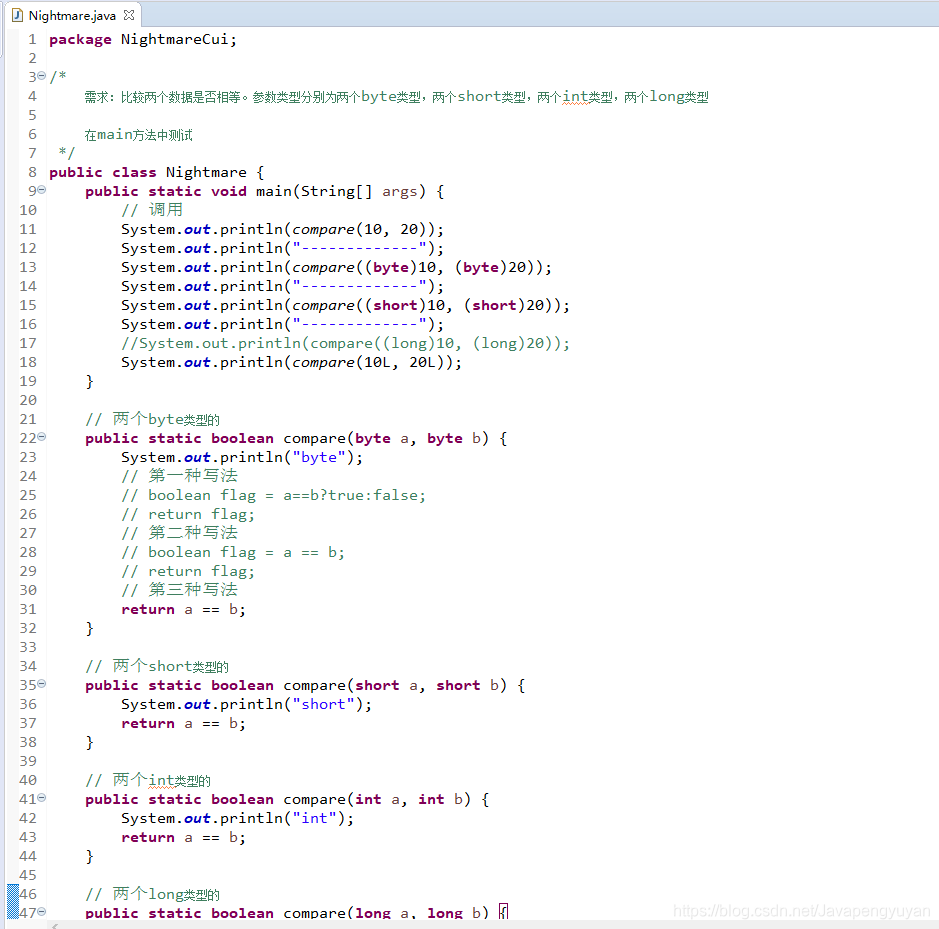939x929 pixels.
Task: Collapse the main method at line 9
Action: point(41,190)
